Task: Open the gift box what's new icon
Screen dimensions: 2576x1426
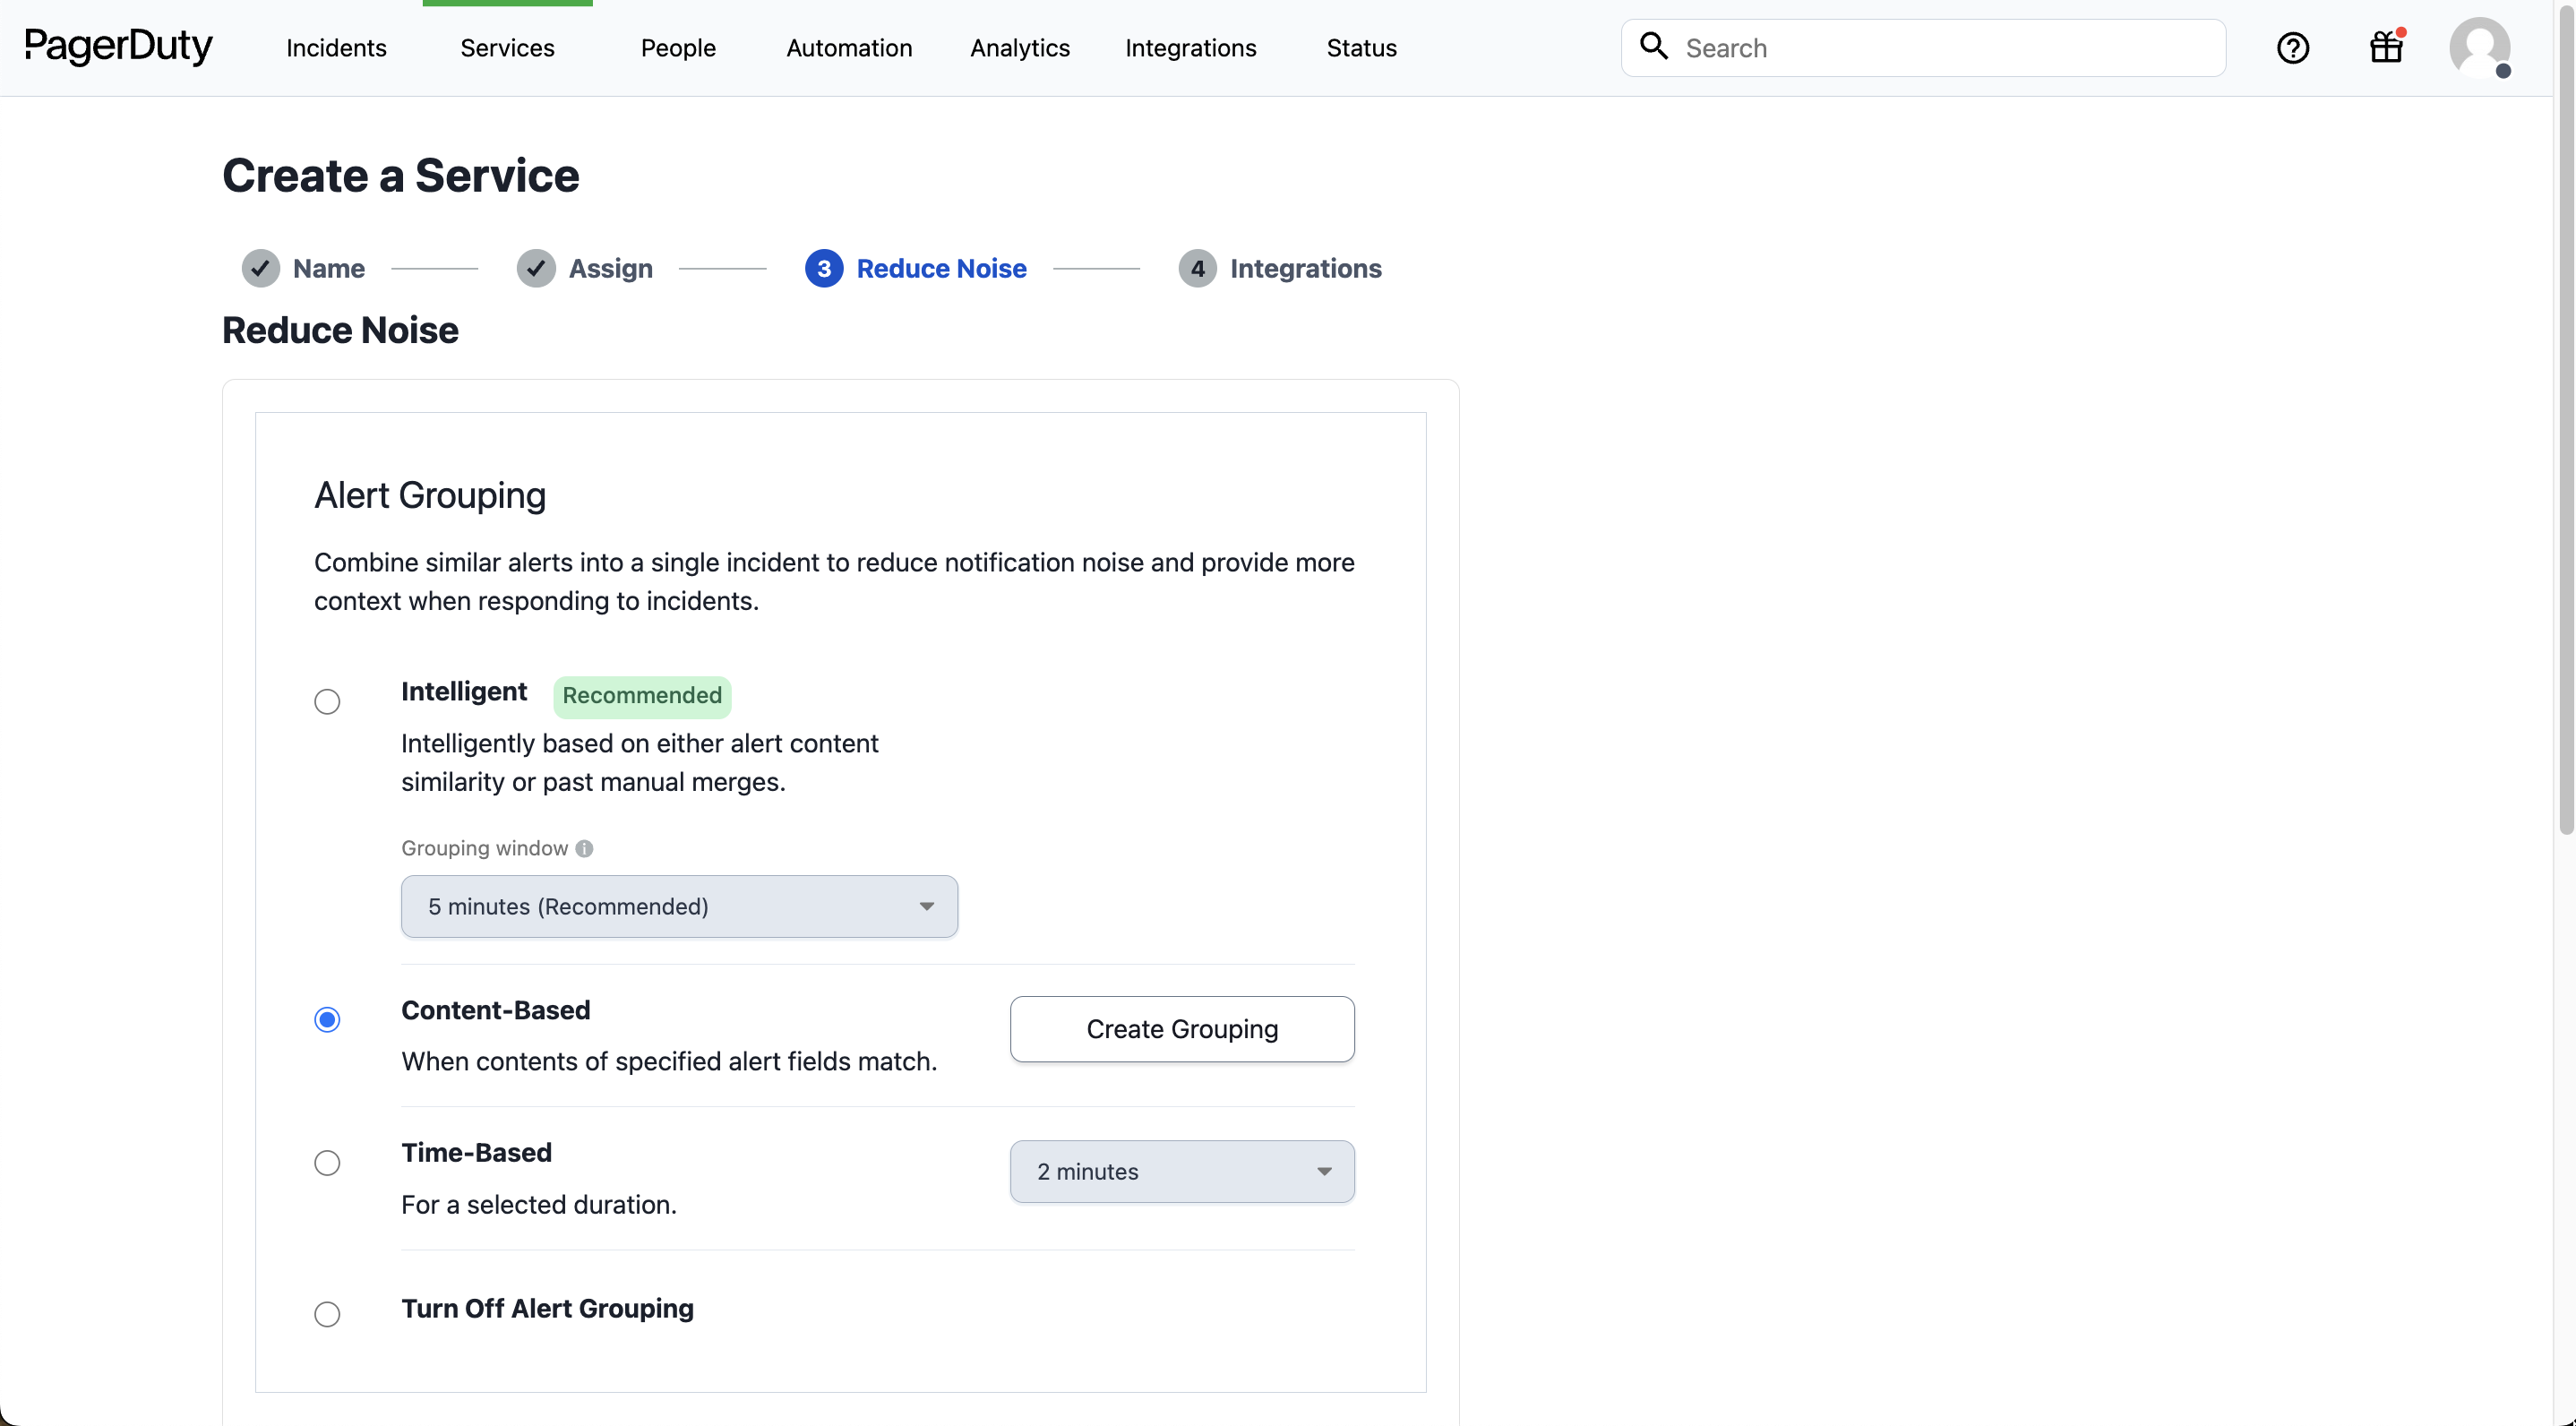Action: coord(2386,47)
